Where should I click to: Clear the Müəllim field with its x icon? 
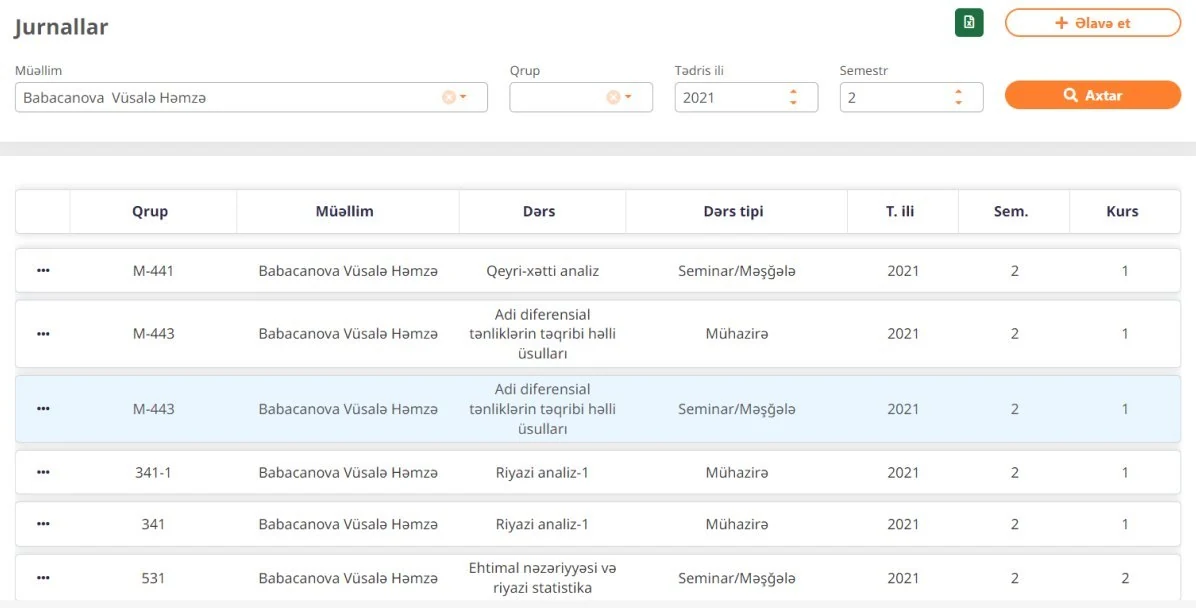coord(448,97)
